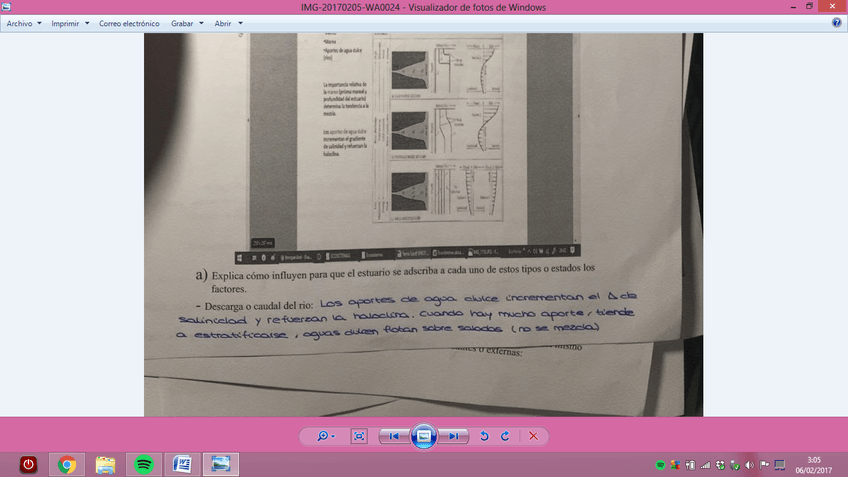
Task: Open Spotify from the taskbar
Action: tap(144, 465)
